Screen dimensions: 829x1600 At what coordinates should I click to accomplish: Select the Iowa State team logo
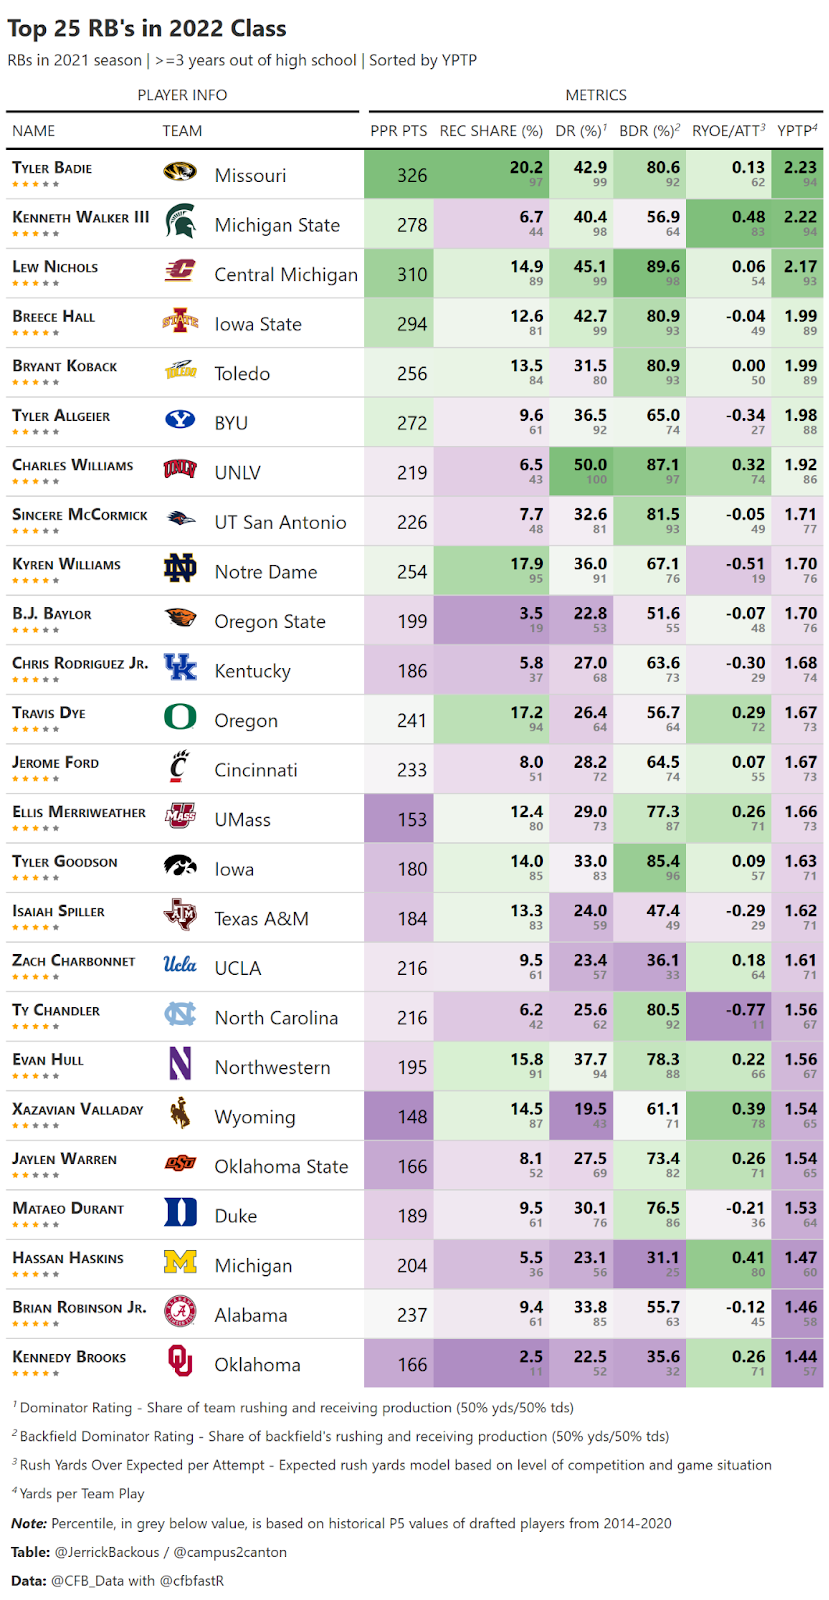point(180,321)
